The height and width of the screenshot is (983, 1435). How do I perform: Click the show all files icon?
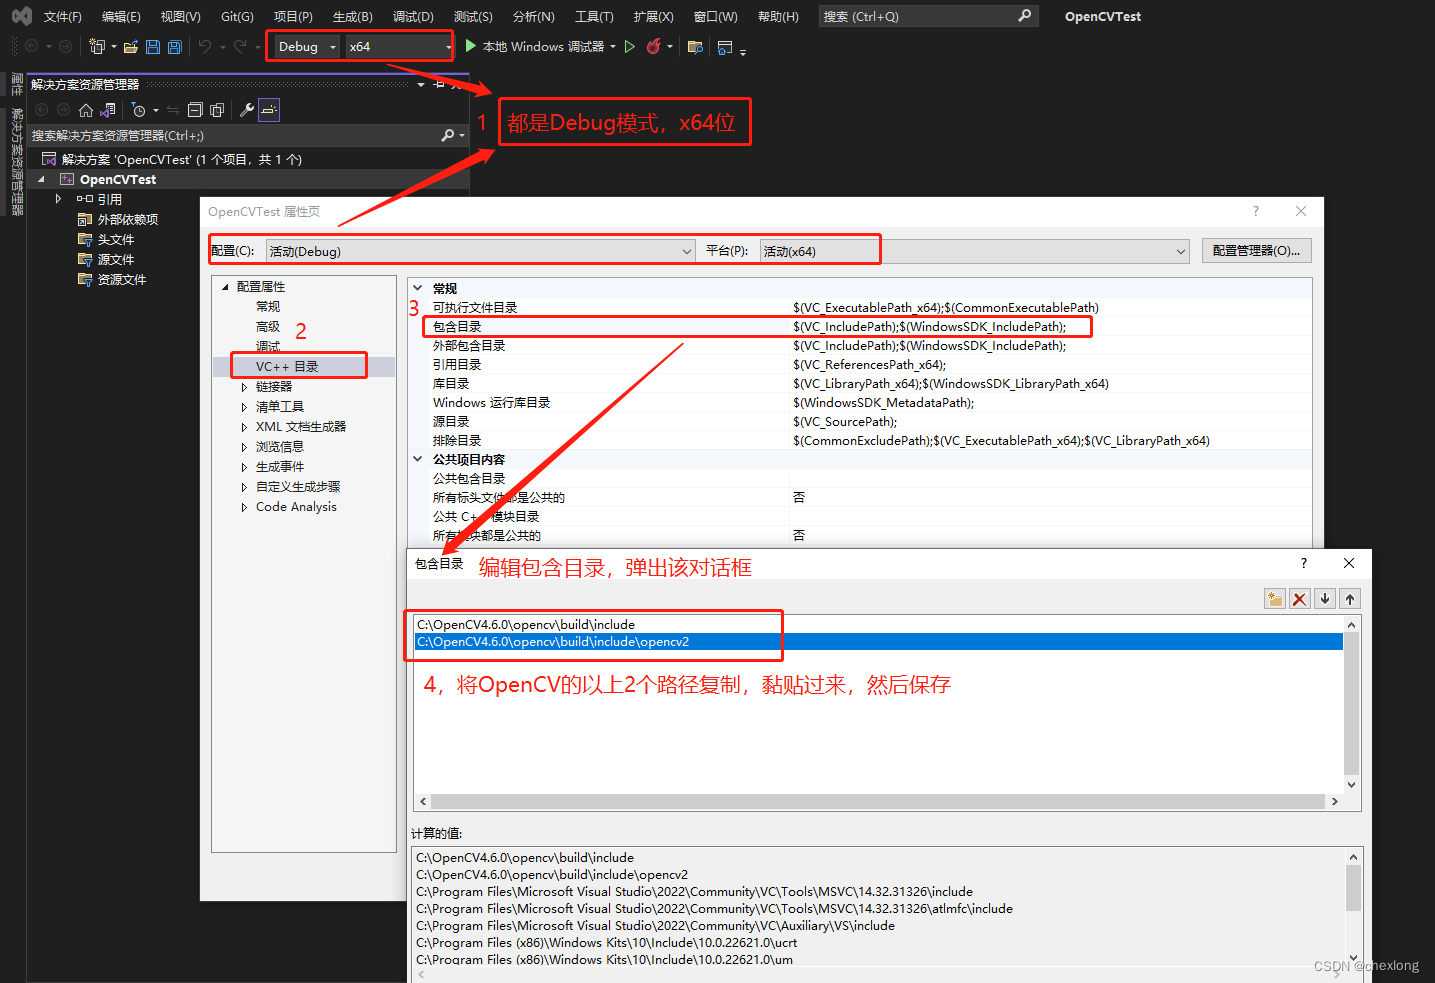(217, 110)
